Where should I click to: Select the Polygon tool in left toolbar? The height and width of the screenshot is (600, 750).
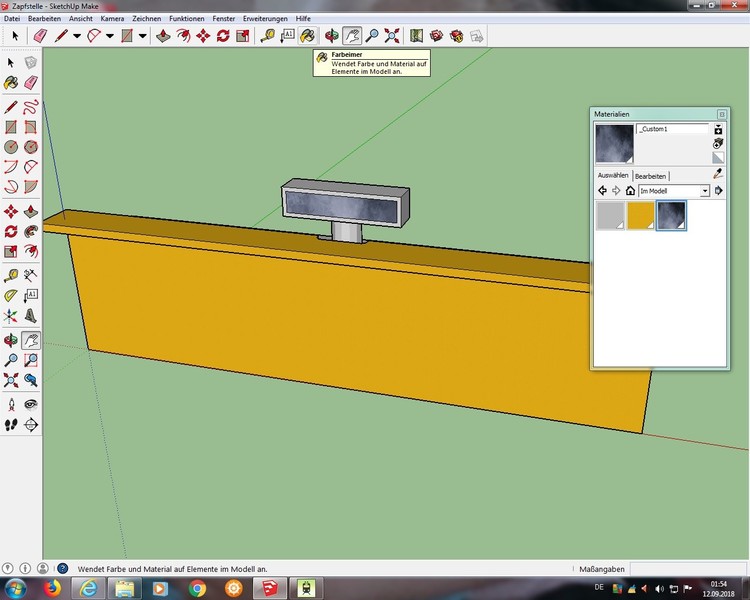click(x=31, y=146)
